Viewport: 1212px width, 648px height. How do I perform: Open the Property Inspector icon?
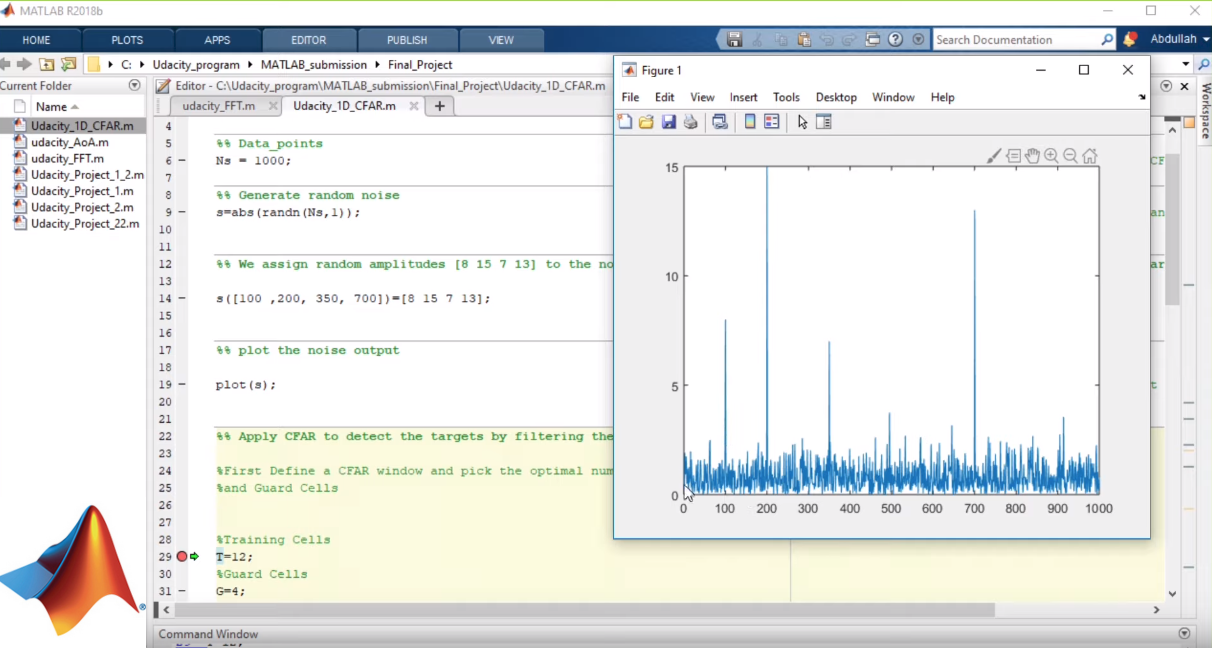point(824,122)
